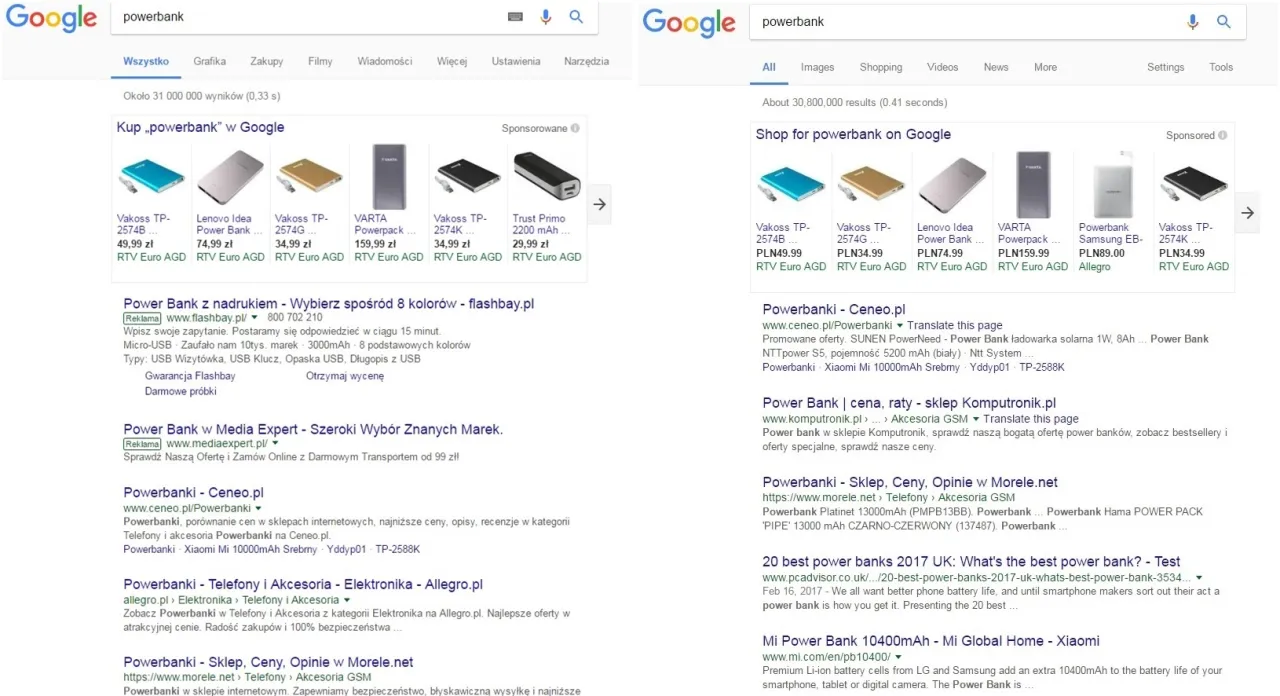The width and height of the screenshot is (1280, 696).
Task: Click the microphone icon in the left search bar
Action: pyautogui.click(x=545, y=16)
